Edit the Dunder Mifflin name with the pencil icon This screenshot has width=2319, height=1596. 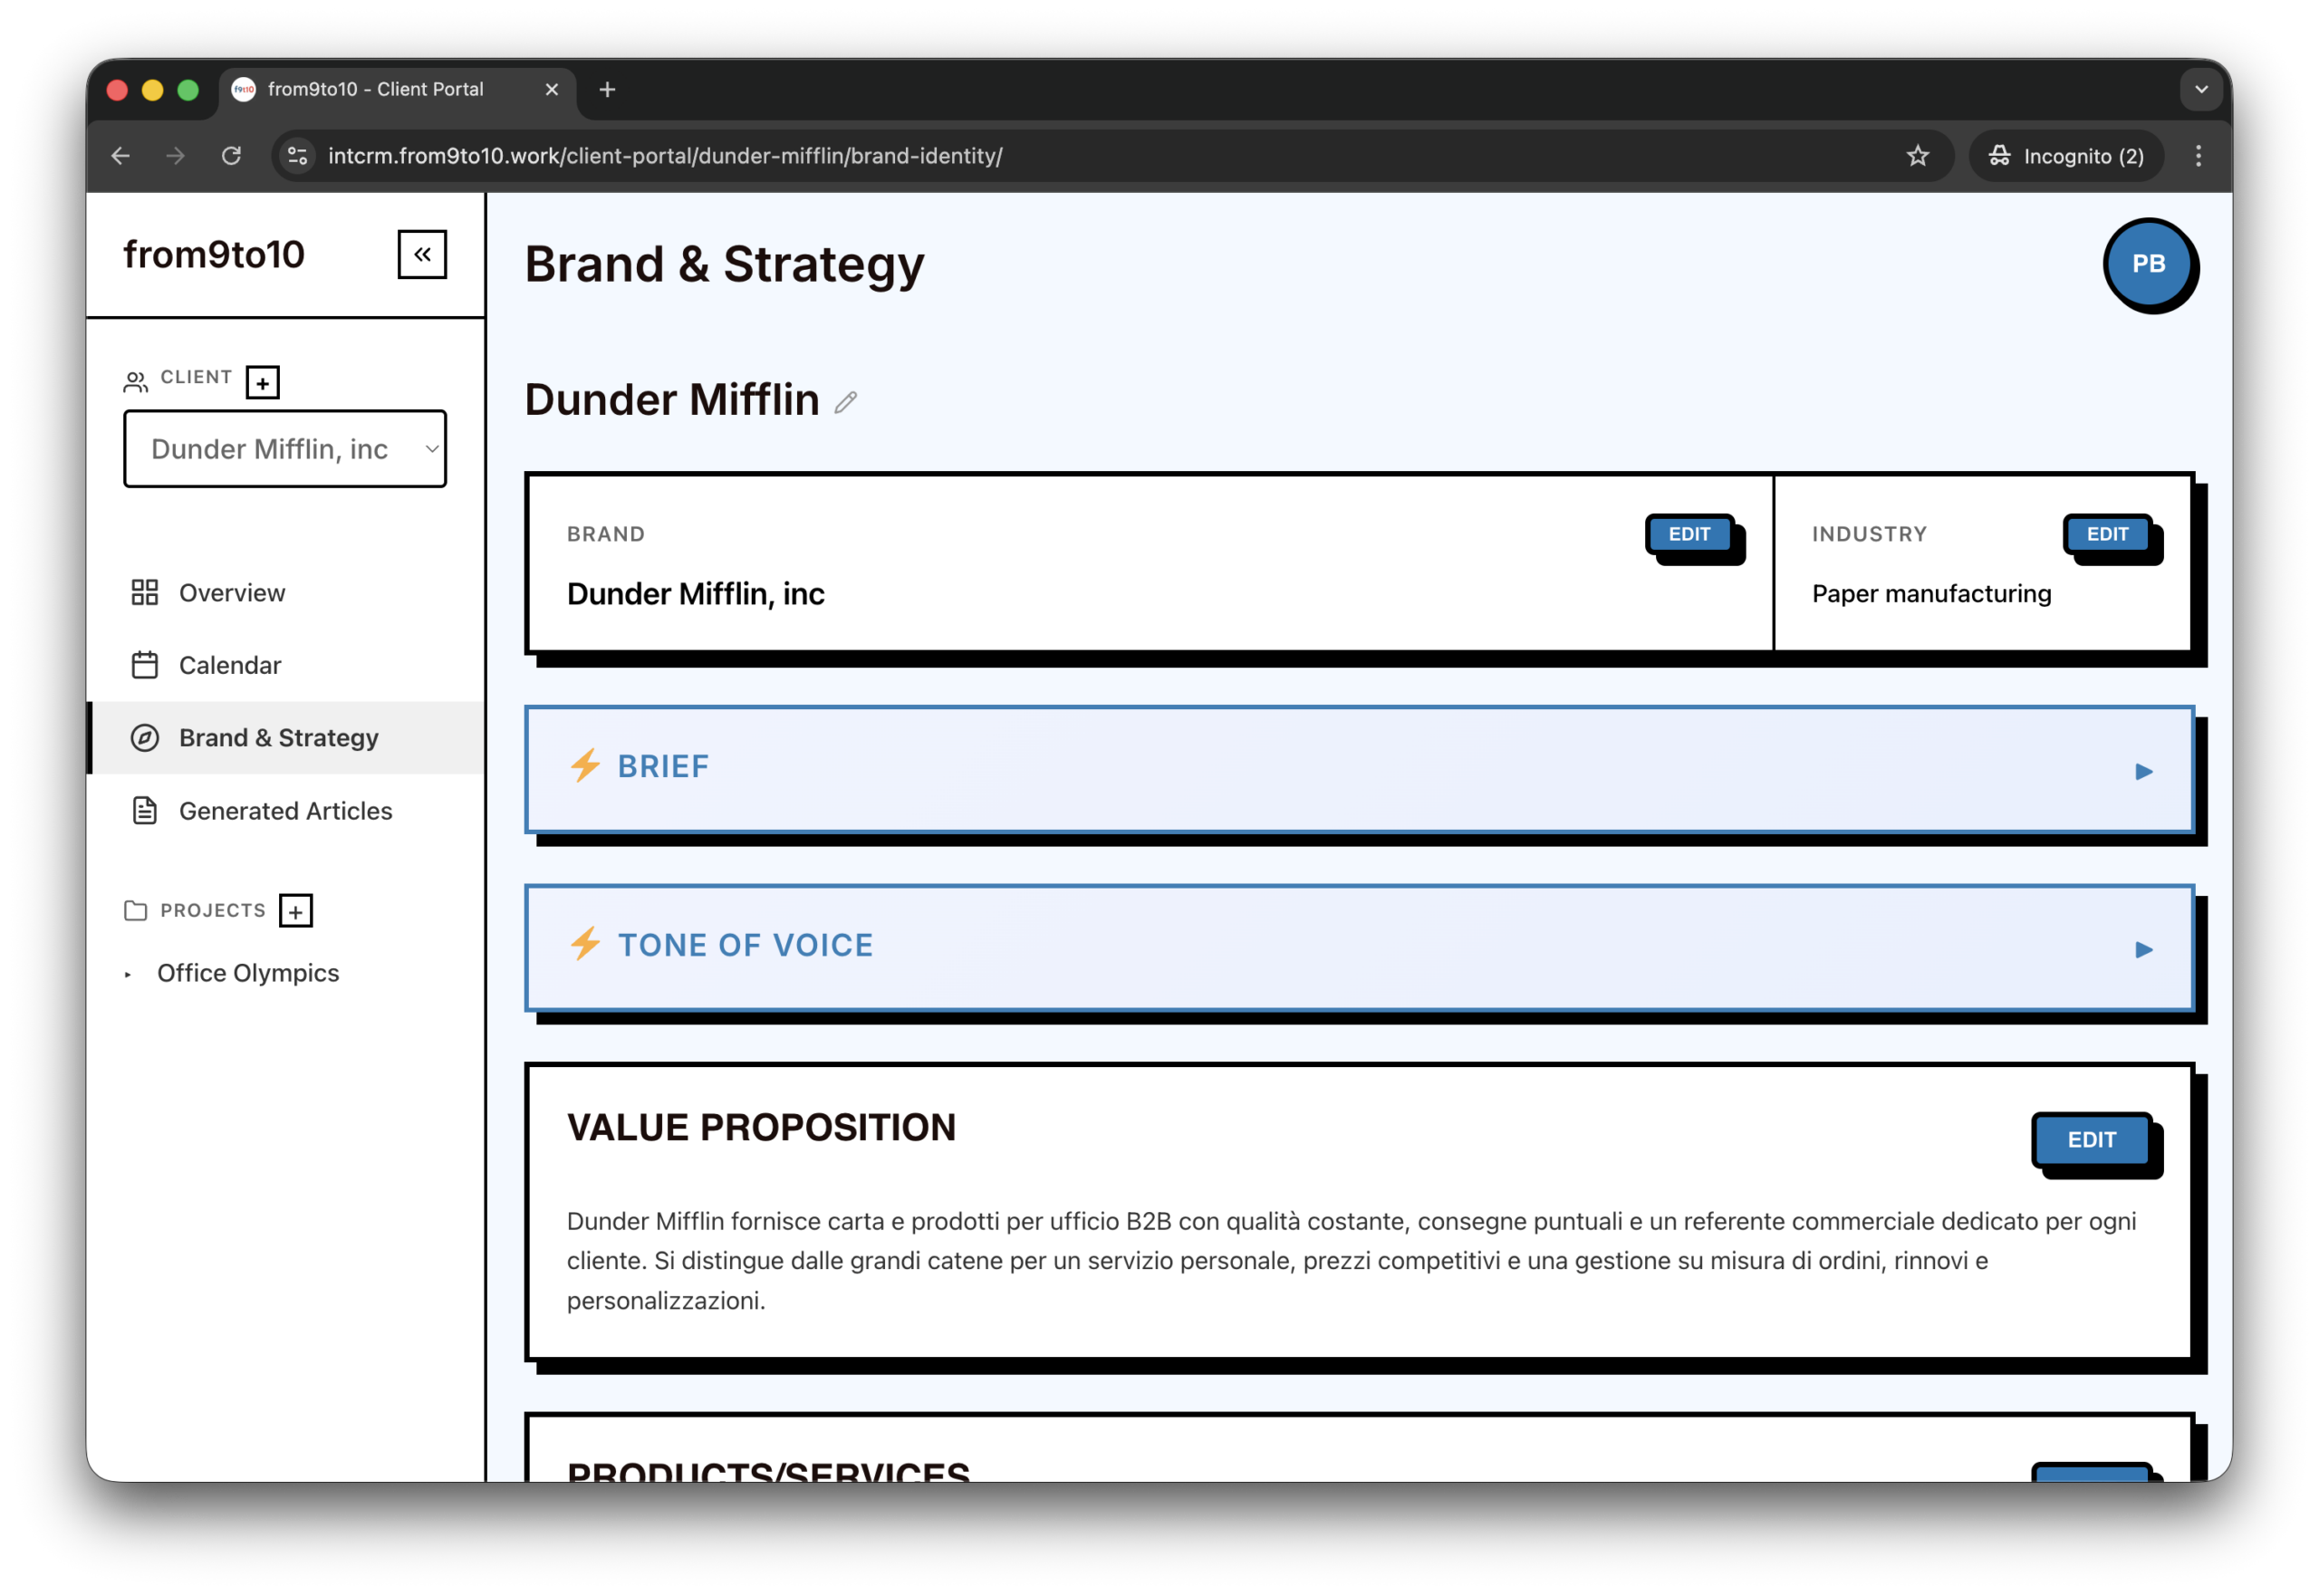click(846, 402)
